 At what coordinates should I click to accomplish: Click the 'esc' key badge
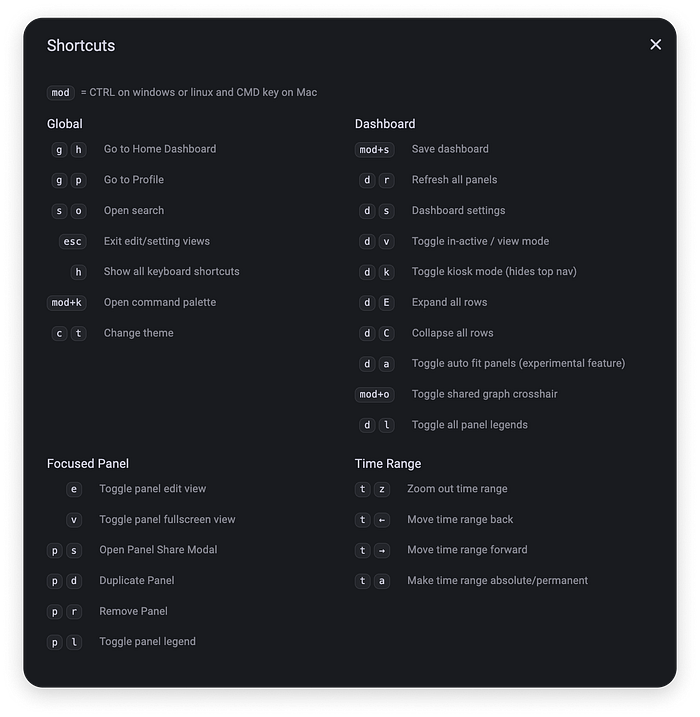(73, 241)
